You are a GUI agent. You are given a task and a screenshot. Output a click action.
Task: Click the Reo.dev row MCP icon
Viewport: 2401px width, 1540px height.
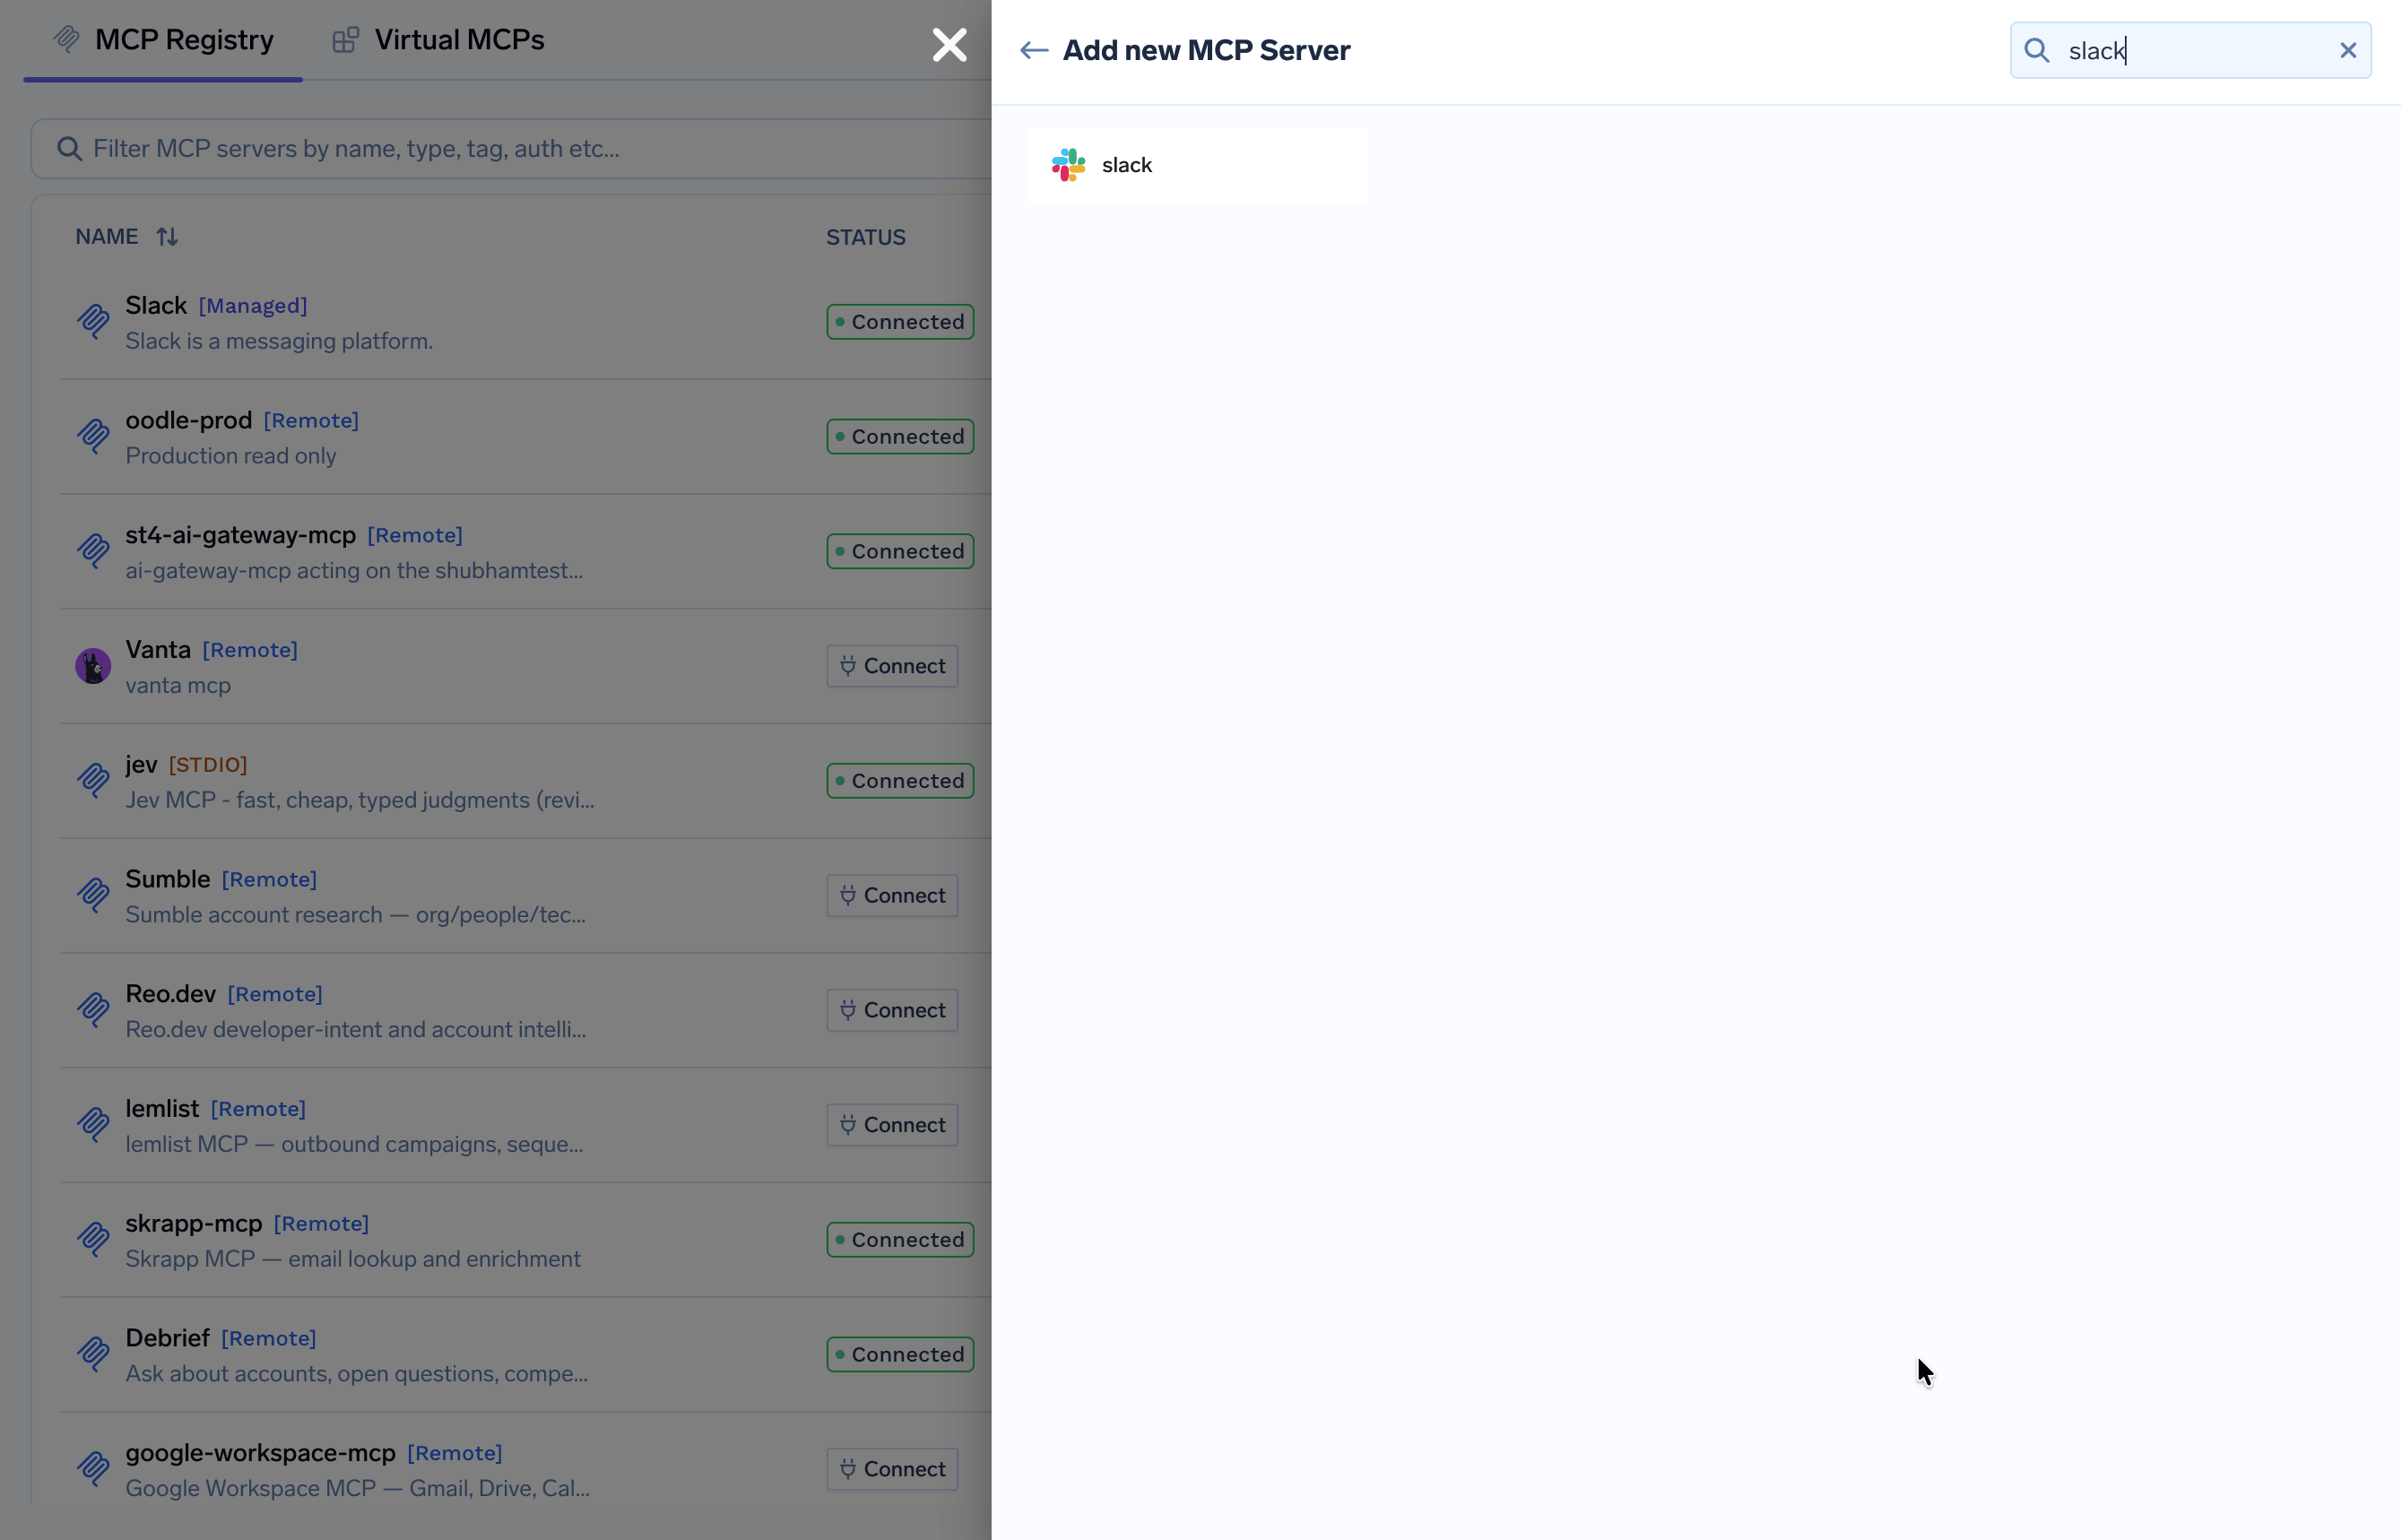(93, 1010)
